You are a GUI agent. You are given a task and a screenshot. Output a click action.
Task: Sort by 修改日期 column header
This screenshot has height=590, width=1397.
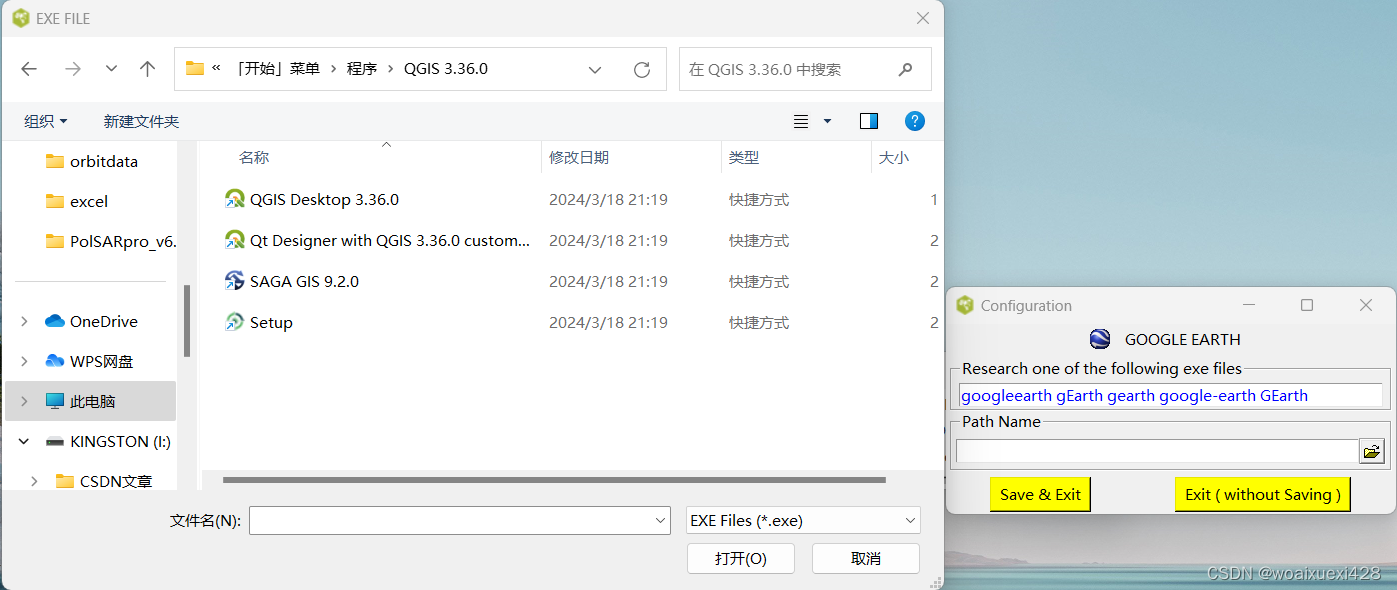[579, 157]
